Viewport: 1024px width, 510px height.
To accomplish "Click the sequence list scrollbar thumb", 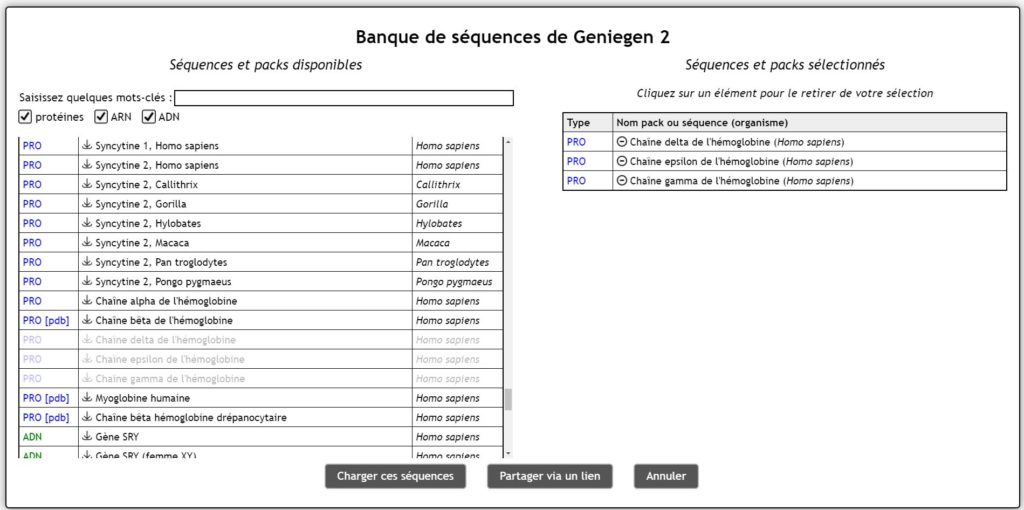I will (x=508, y=400).
